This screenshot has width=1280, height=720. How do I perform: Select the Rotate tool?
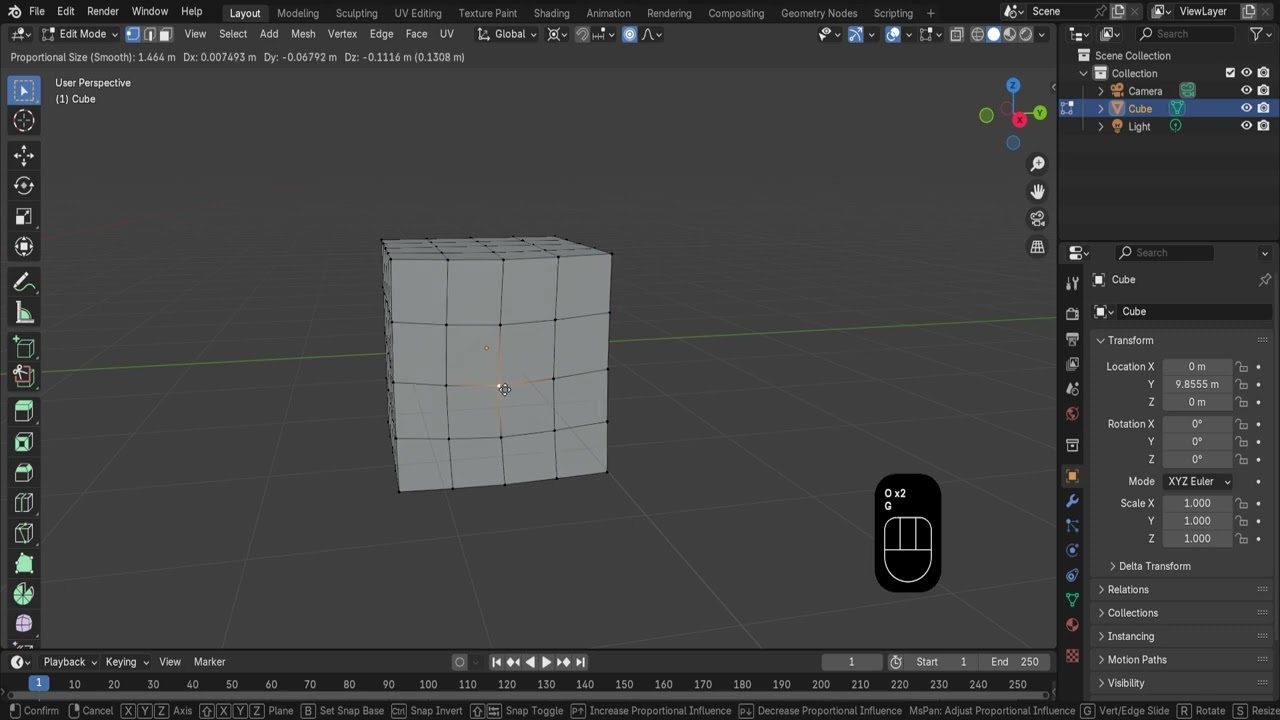[x=24, y=186]
